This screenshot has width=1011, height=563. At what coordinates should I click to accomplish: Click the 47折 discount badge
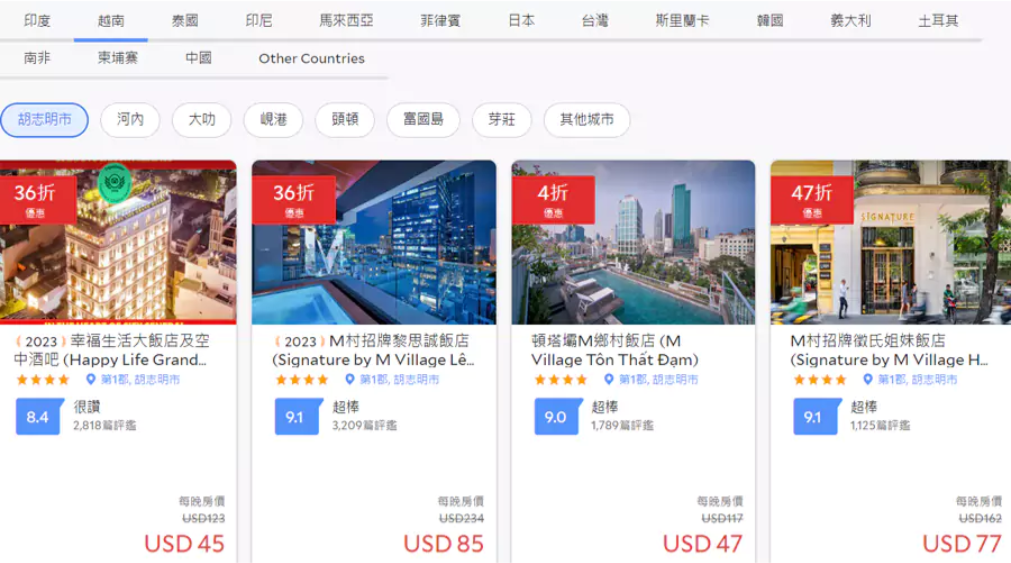click(812, 200)
